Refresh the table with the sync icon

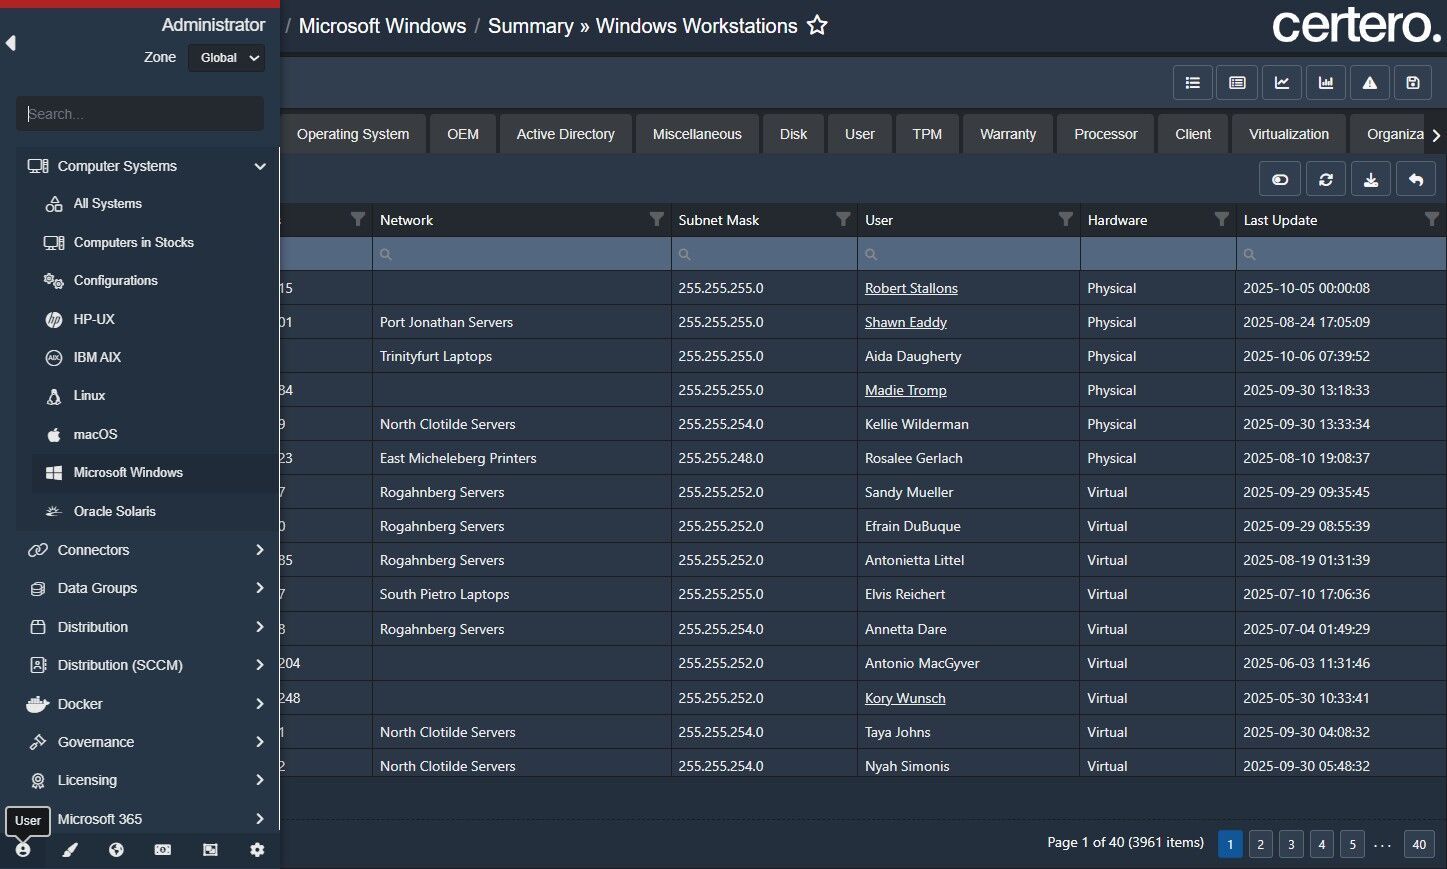(1325, 179)
